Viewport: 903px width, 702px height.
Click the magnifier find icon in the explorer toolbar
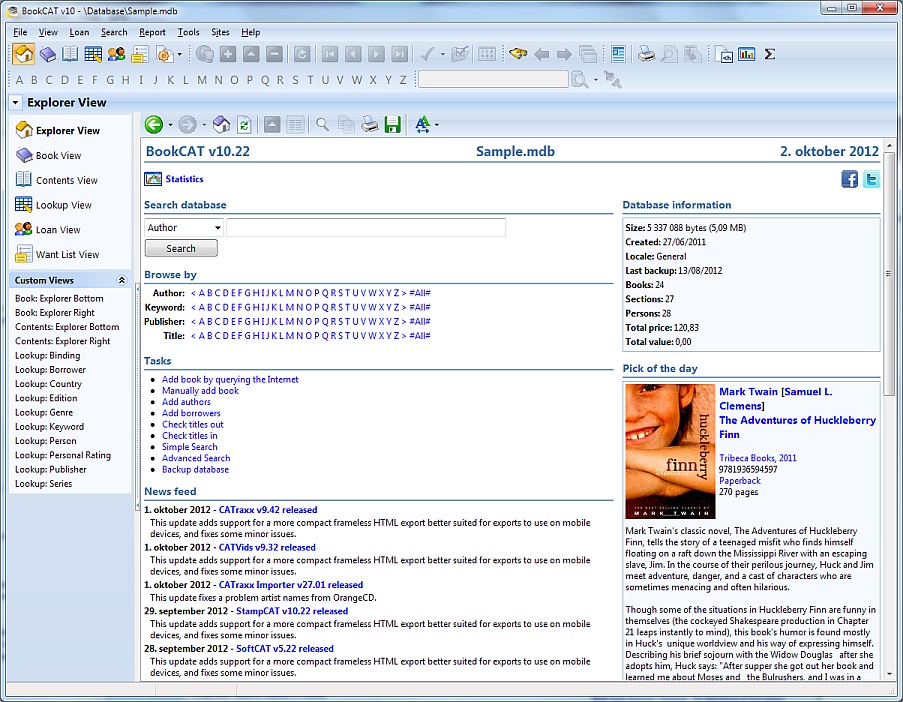[322, 124]
